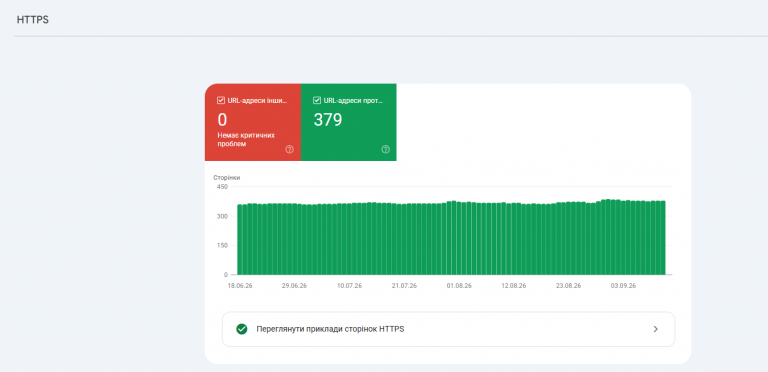Click the 18.06.26 date label
Image resolution: width=768 pixels, height=372 pixels.
(240, 286)
